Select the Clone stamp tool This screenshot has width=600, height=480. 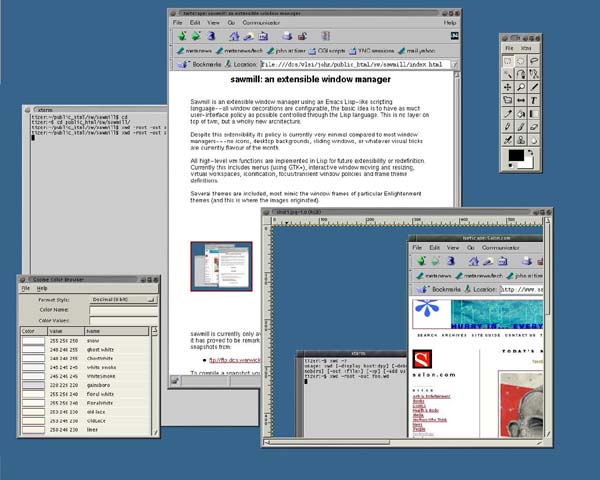coord(521,140)
